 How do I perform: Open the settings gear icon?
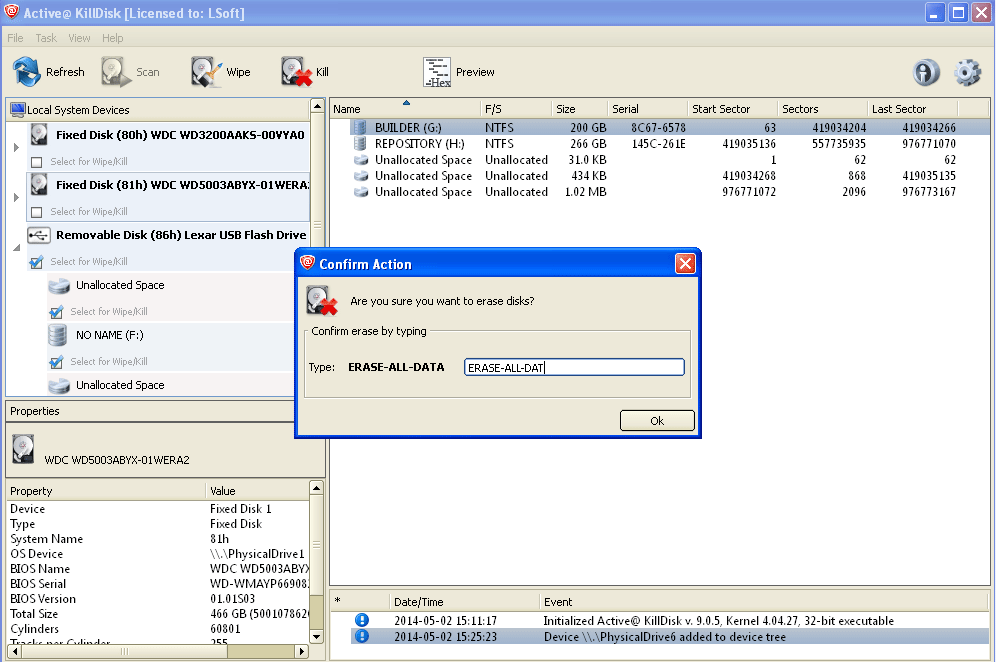(x=967, y=72)
